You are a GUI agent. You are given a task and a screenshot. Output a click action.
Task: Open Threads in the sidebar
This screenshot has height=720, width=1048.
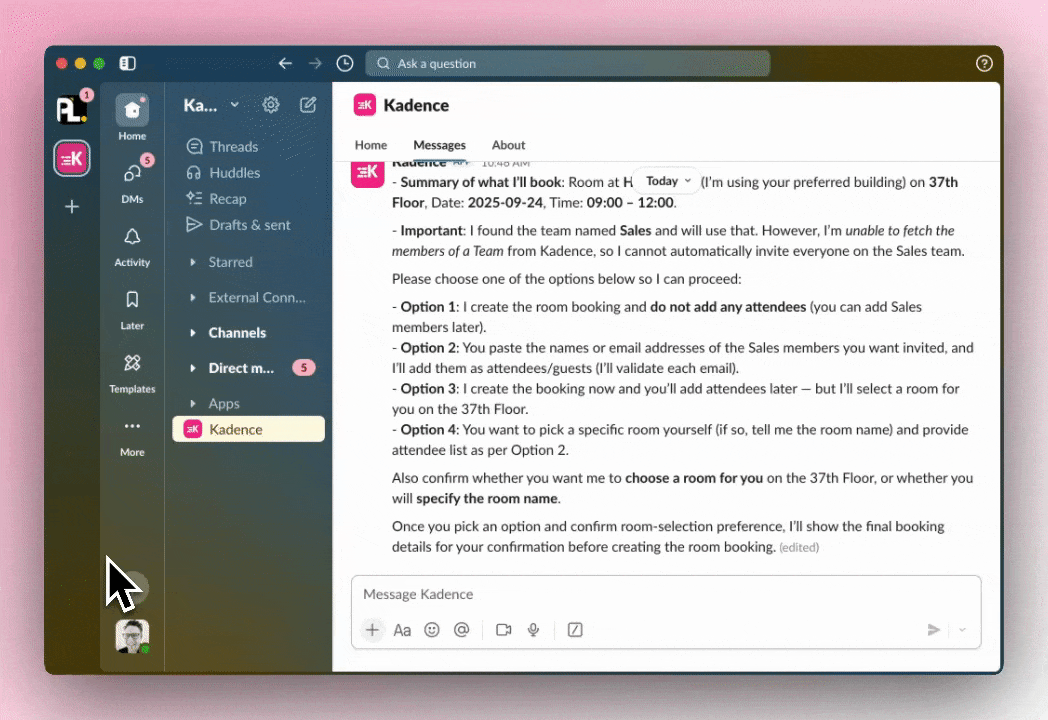(233, 147)
